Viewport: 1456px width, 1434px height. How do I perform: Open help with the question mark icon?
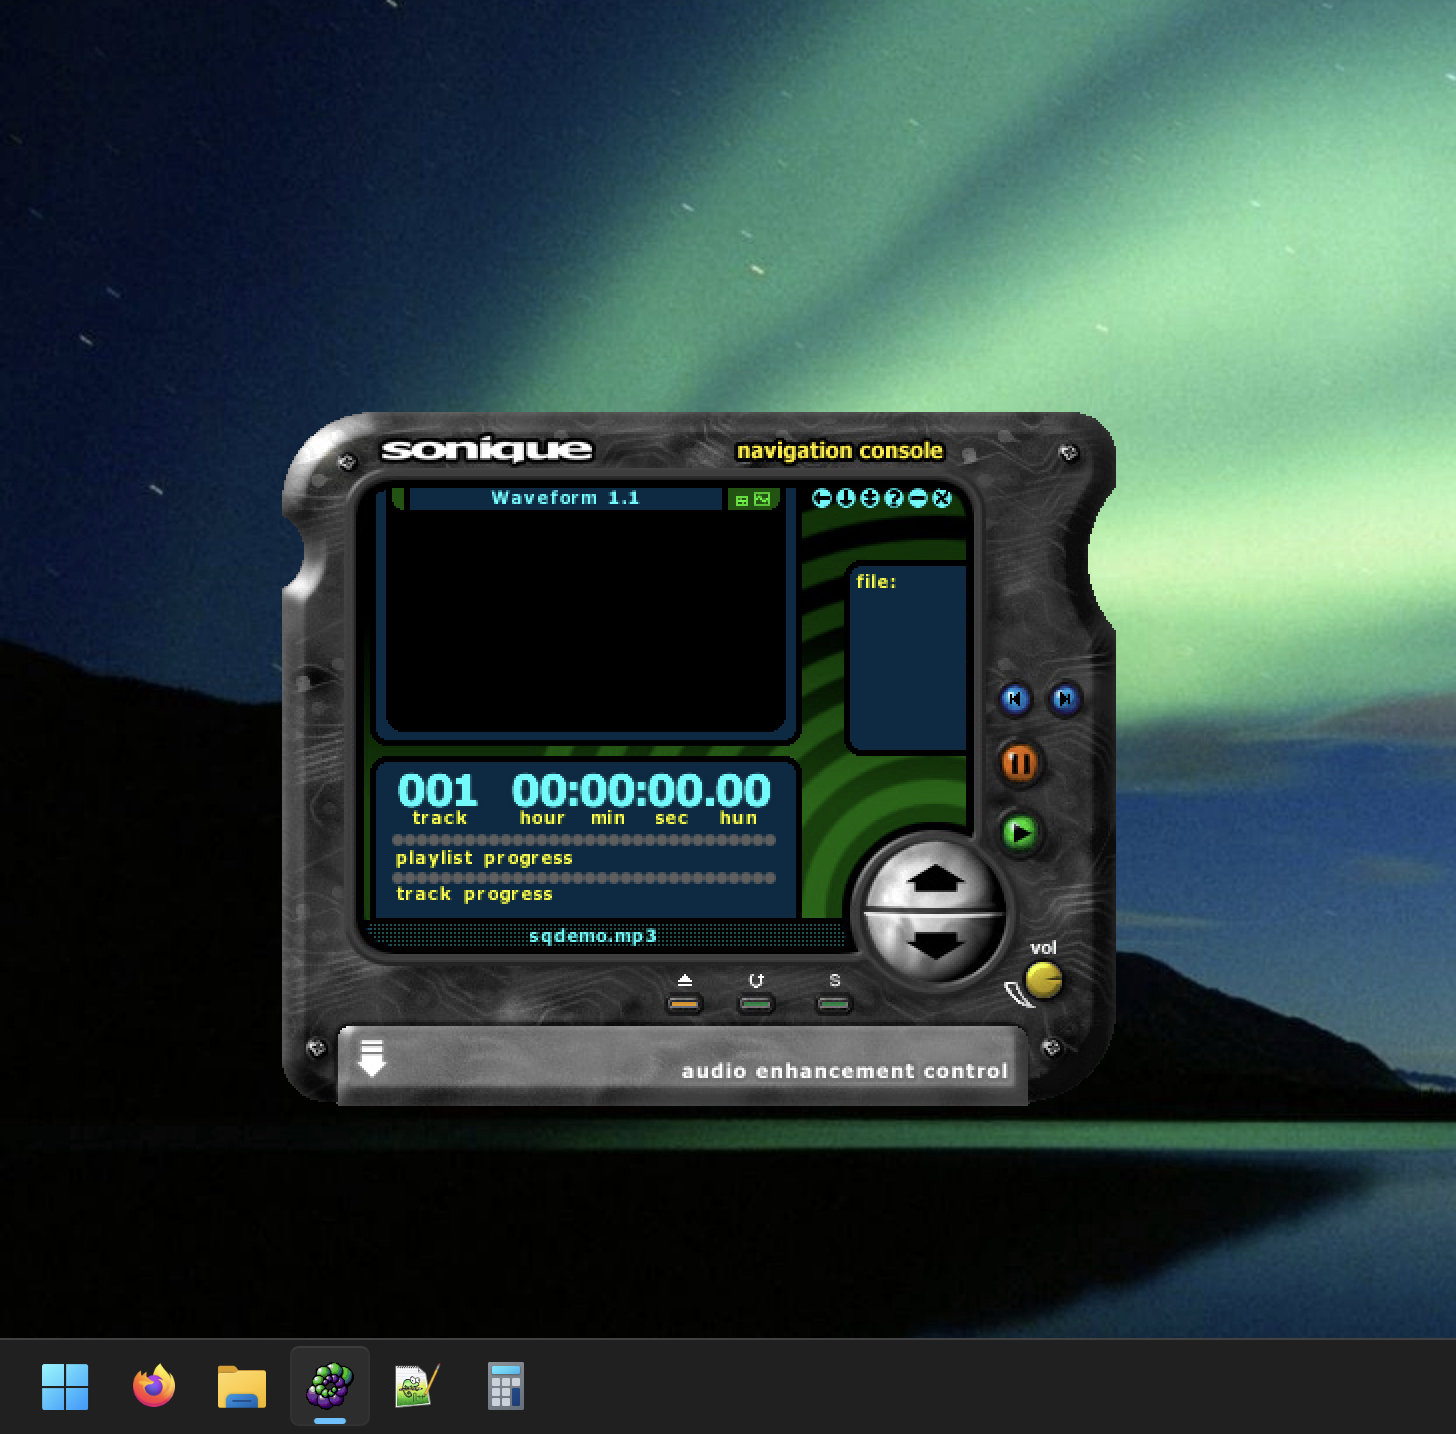click(x=894, y=498)
